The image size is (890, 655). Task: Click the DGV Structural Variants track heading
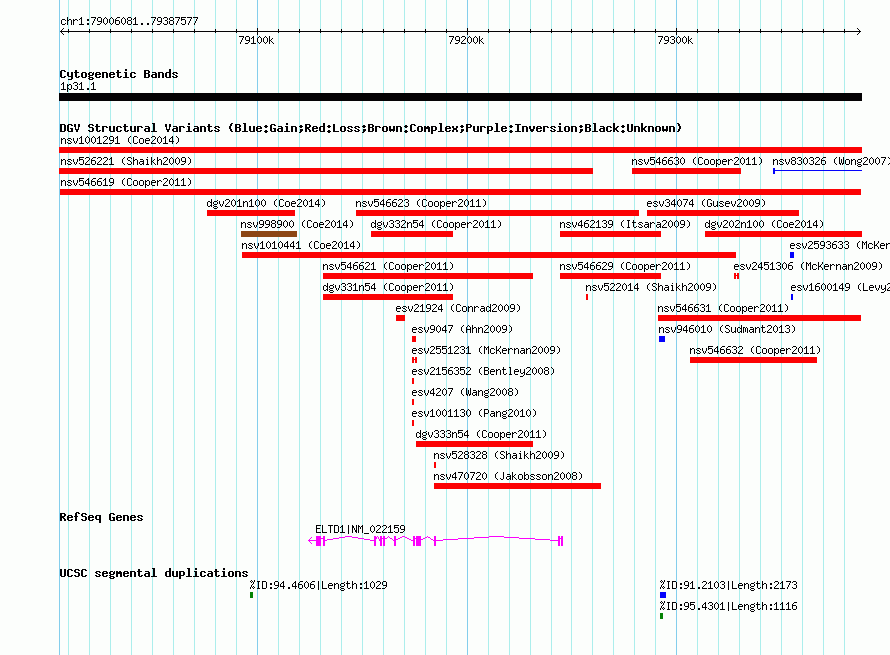371,128
